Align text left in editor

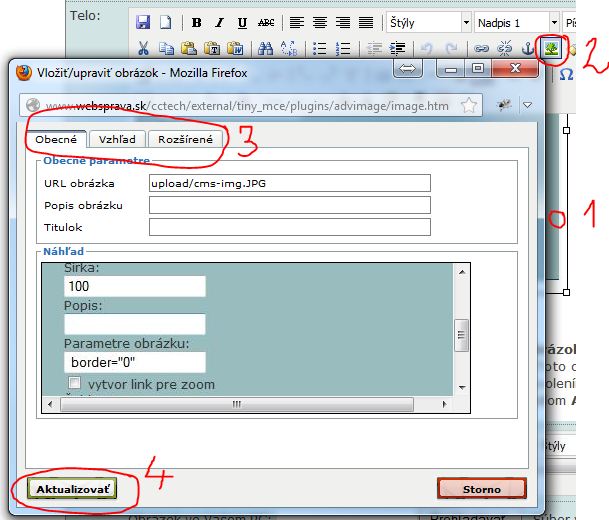[297, 23]
